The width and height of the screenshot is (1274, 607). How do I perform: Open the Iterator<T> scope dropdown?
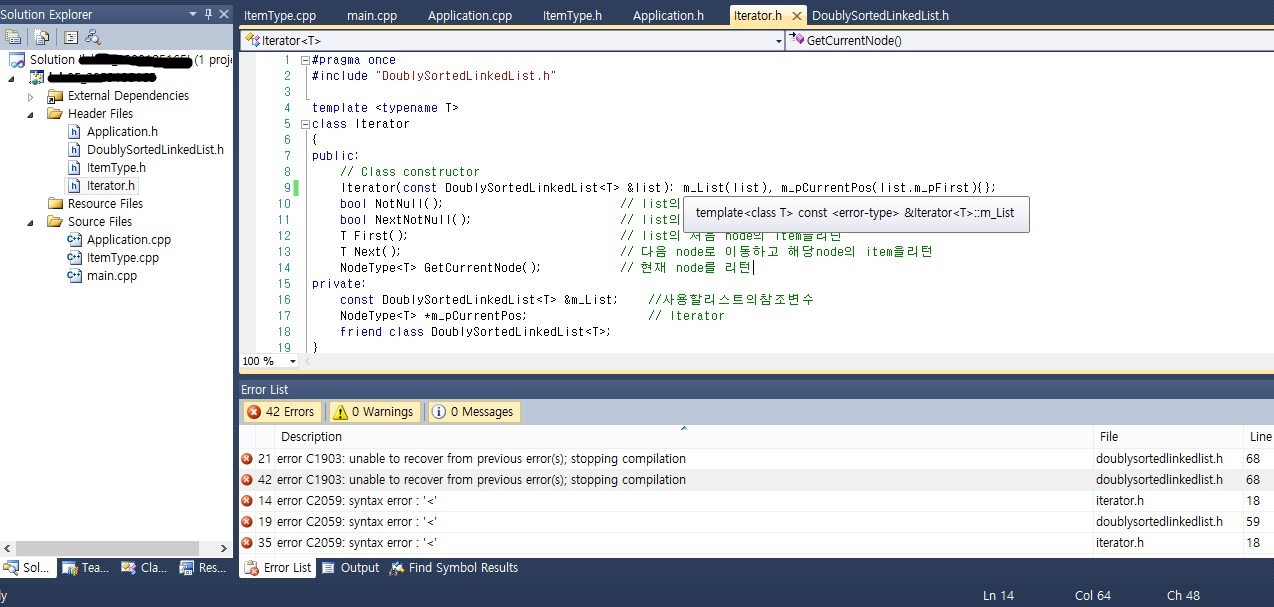click(x=778, y=41)
